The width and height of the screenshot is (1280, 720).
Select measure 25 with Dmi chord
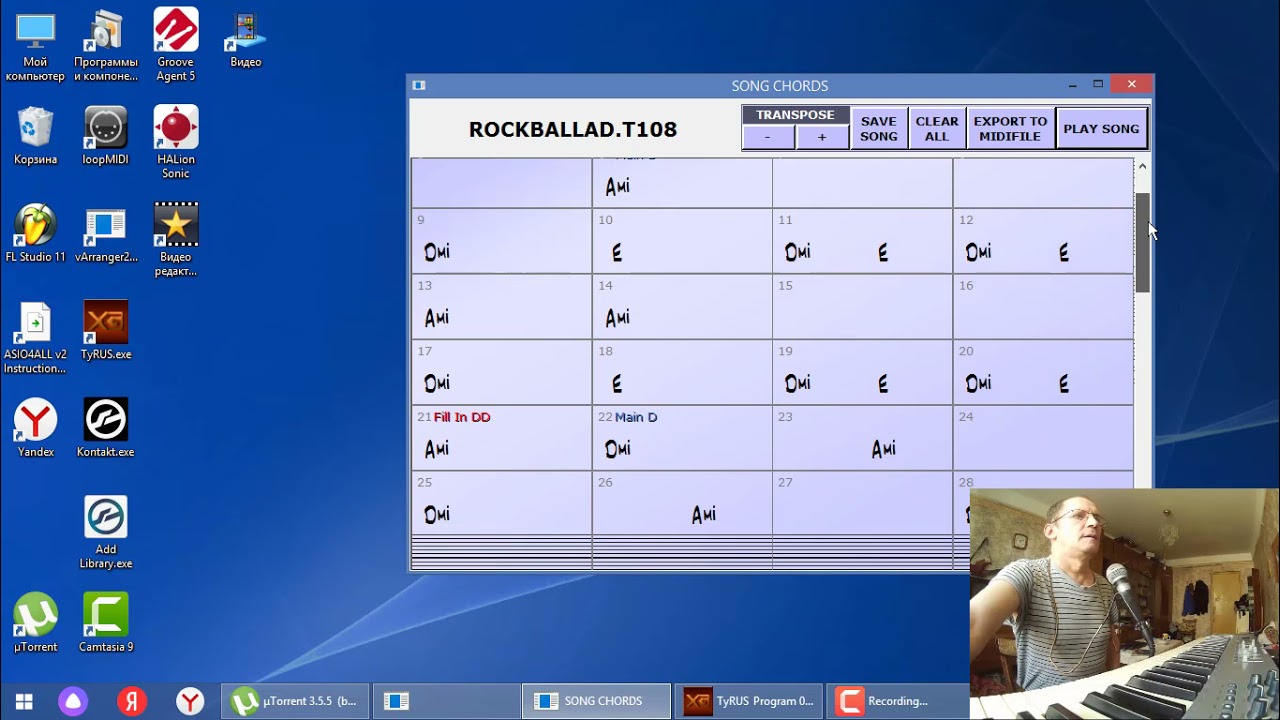coord(502,504)
